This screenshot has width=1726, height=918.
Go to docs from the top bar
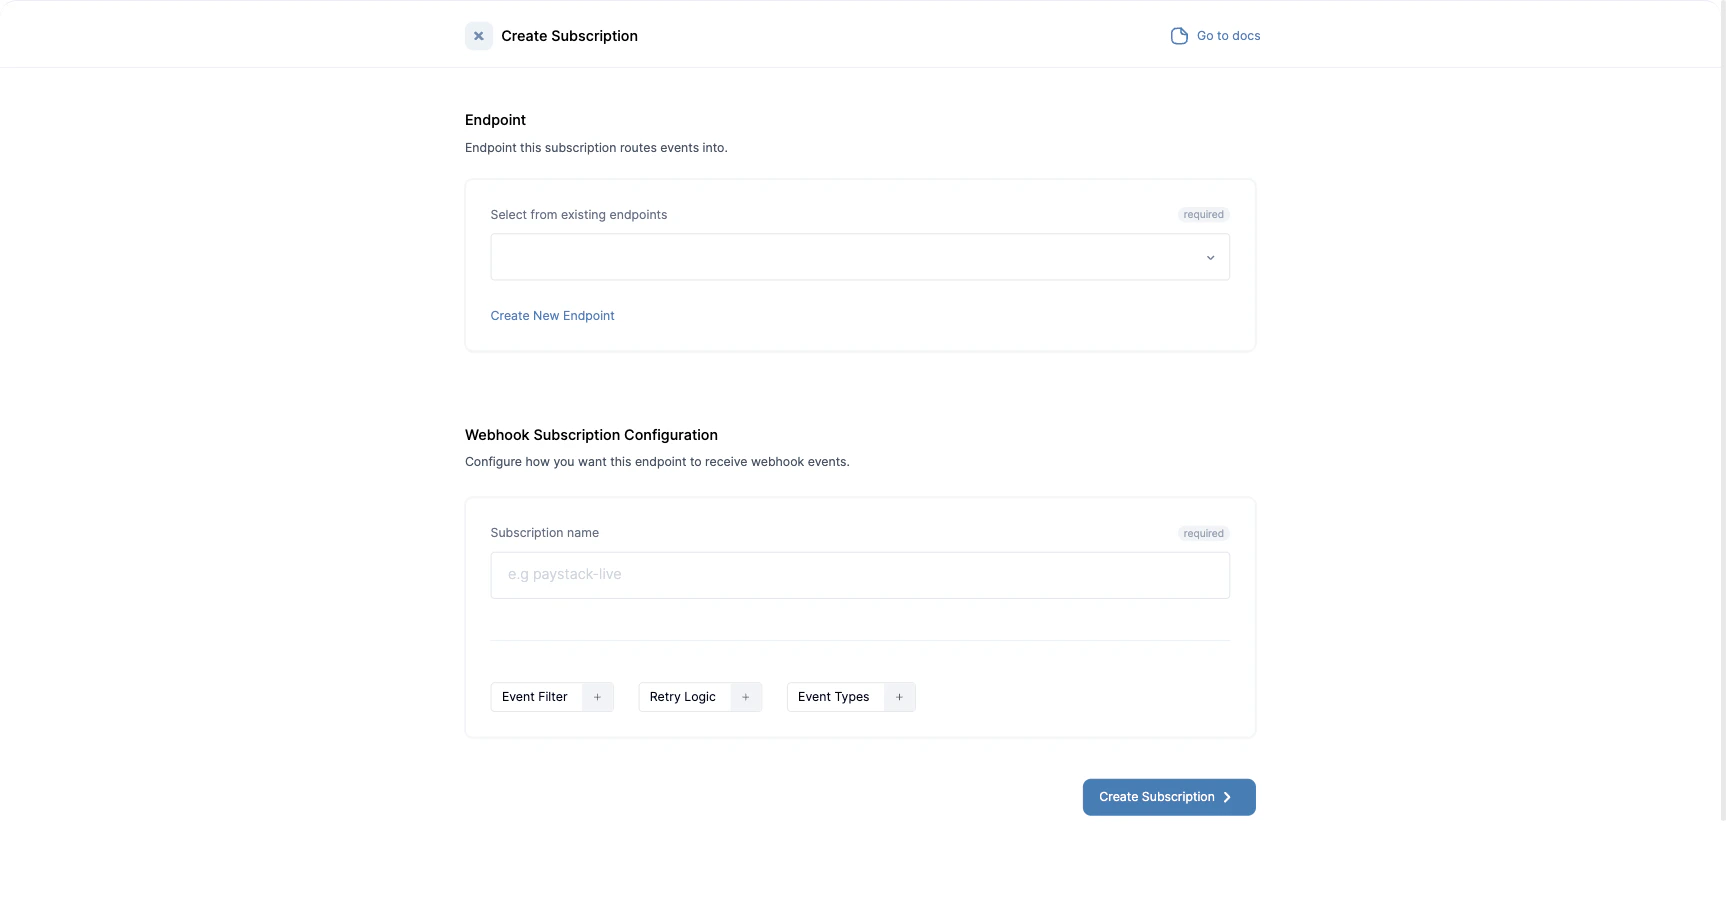click(x=1227, y=35)
